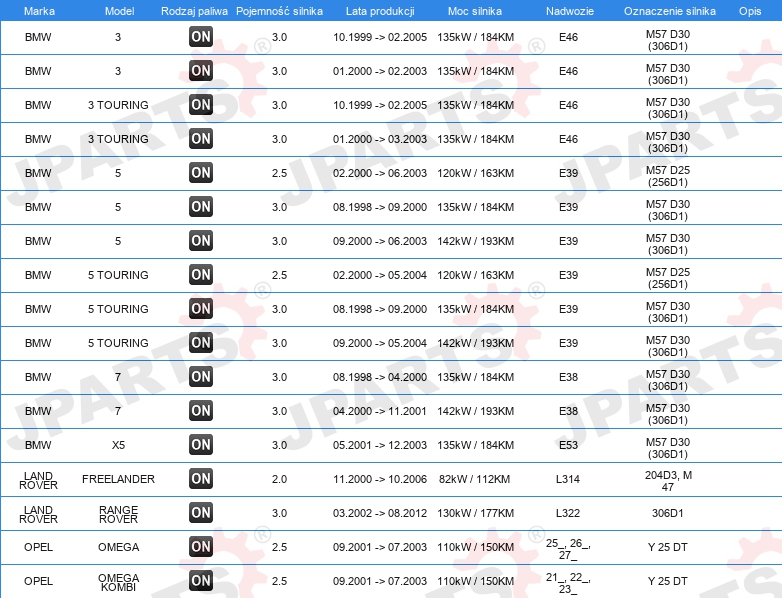Select the OMEGA KOMBI model cell
The image size is (782, 598).
[118, 582]
